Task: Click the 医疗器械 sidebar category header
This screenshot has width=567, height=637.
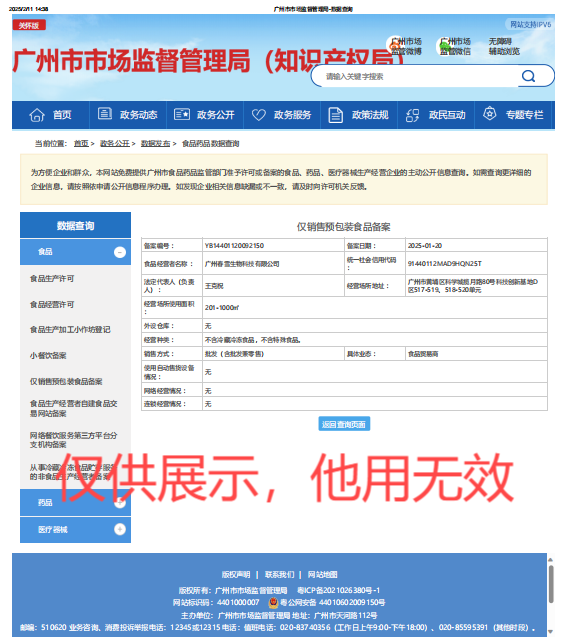Action: tap(76, 529)
